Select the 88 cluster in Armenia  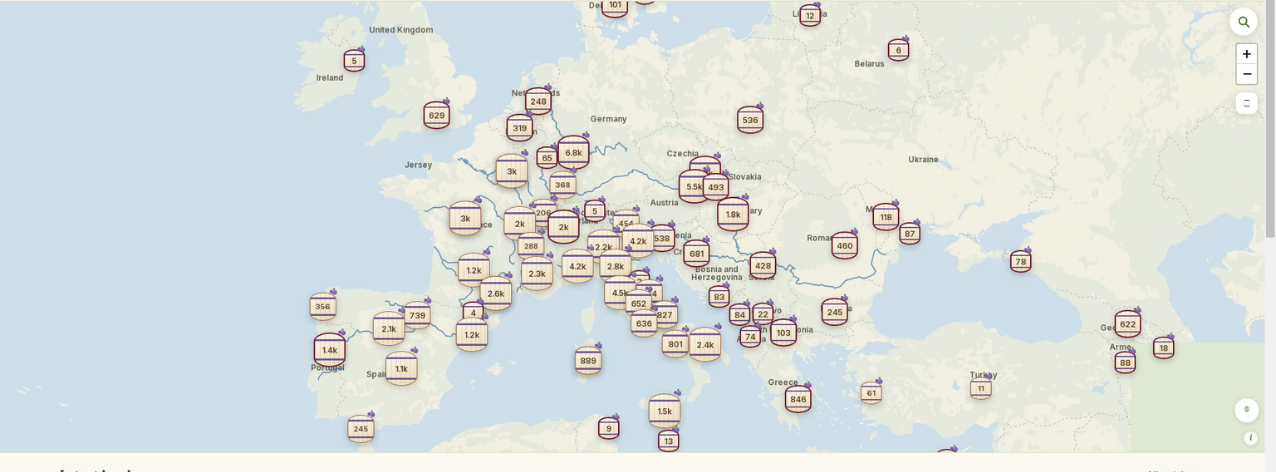click(x=1125, y=362)
